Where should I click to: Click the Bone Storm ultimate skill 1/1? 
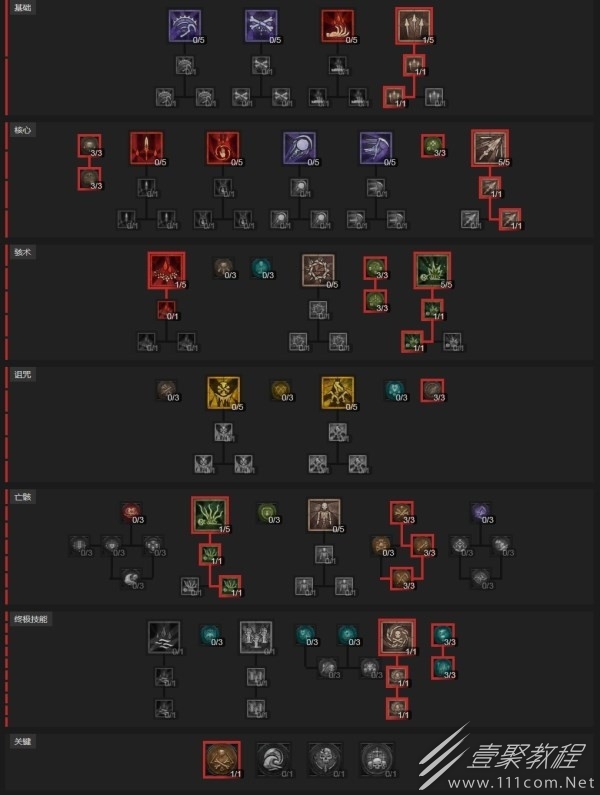click(x=397, y=637)
